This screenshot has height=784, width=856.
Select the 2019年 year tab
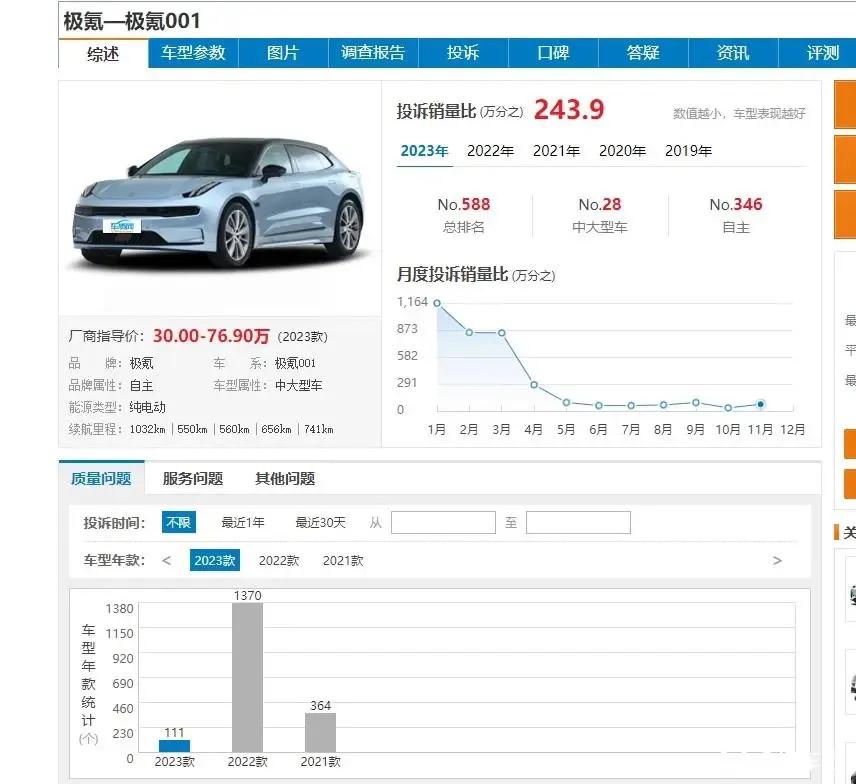click(x=688, y=151)
